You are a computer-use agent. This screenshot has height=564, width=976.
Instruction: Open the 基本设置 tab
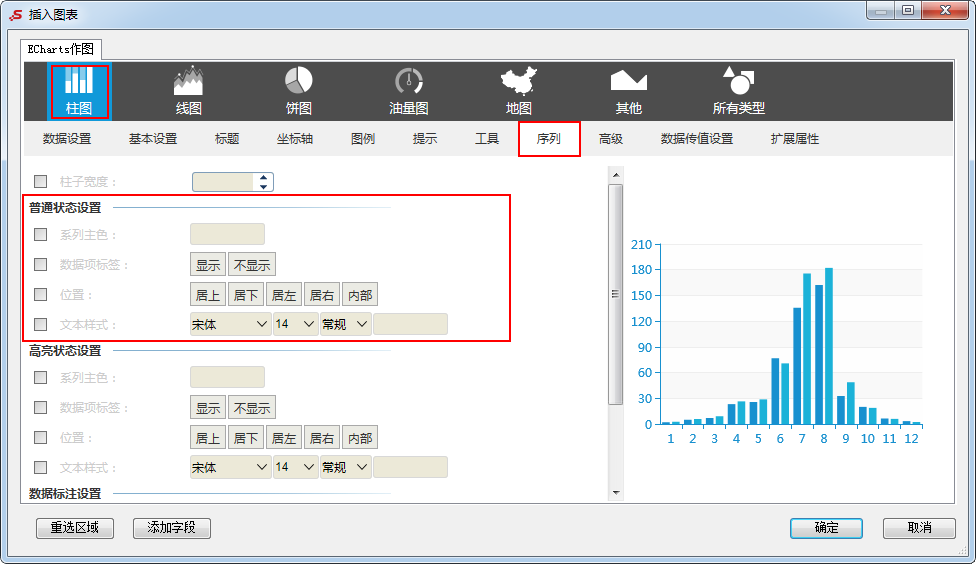(x=153, y=139)
